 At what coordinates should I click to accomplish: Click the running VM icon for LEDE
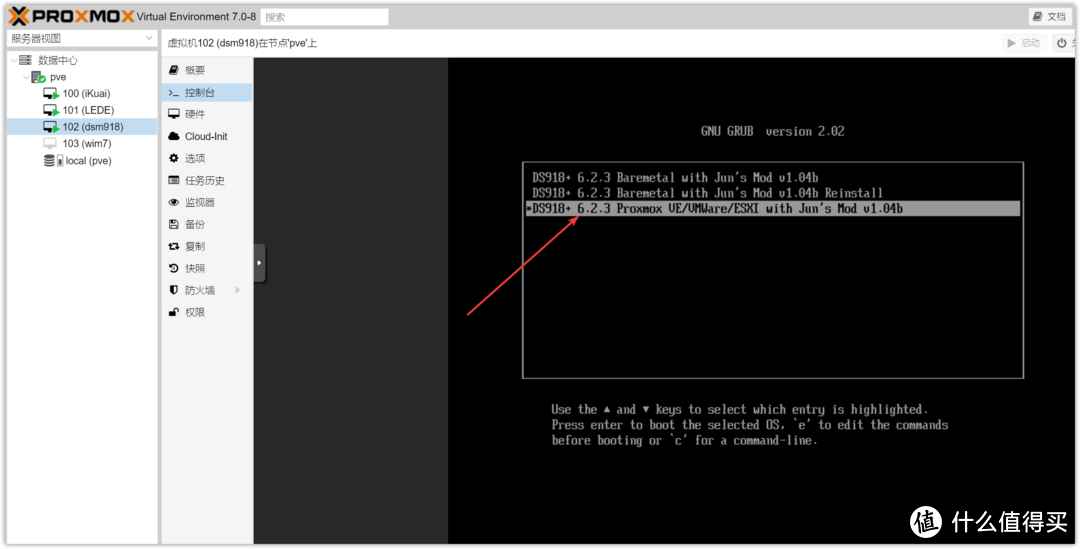coord(51,110)
